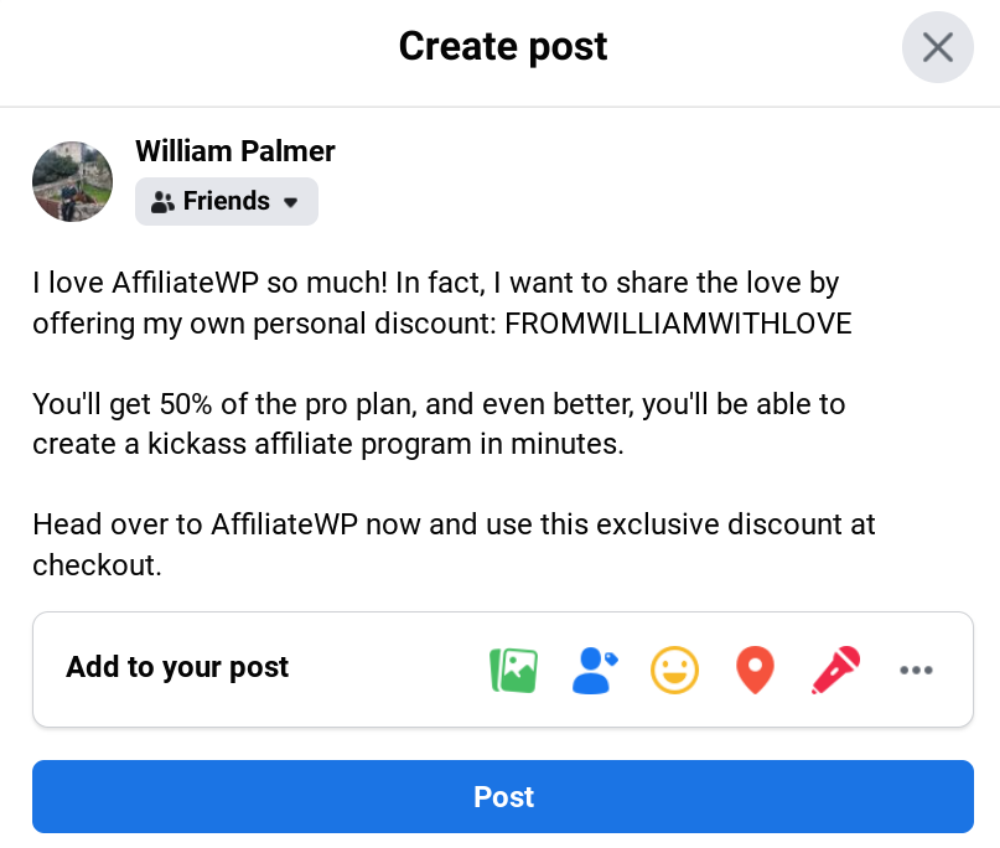The height and width of the screenshot is (848, 1000).
Task: Click the paragraph starting "Head over to AffiliateWP"
Action: coord(453,524)
